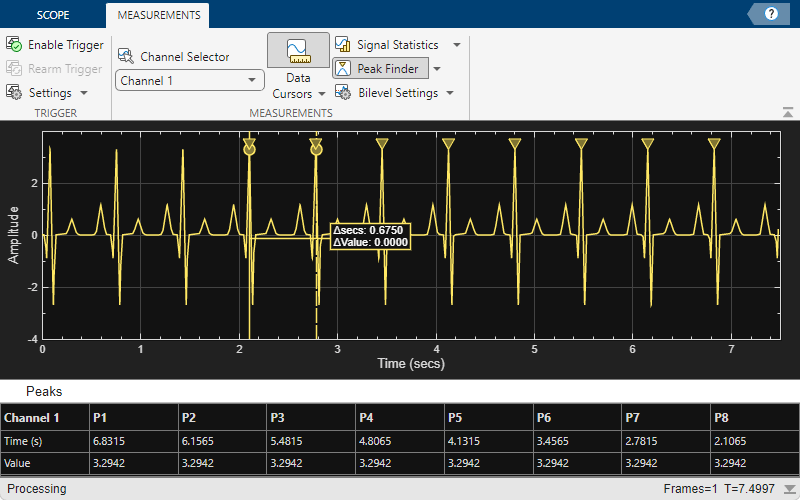
Task: Click the Bilevel Settings icon
Action: click(343, 93)
